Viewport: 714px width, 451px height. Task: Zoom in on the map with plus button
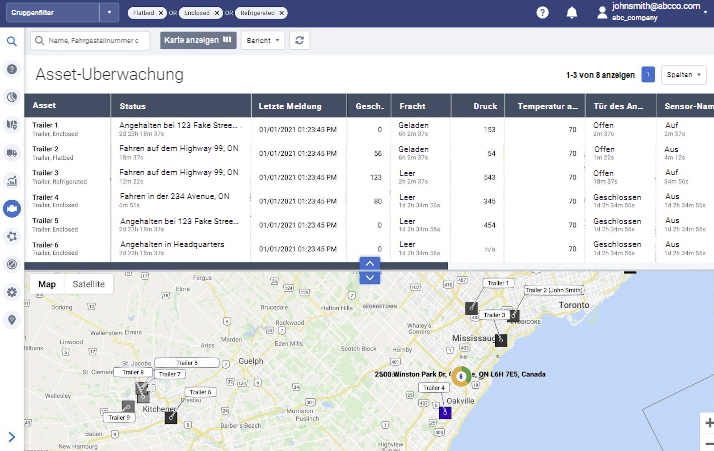[x=708, y=423]
